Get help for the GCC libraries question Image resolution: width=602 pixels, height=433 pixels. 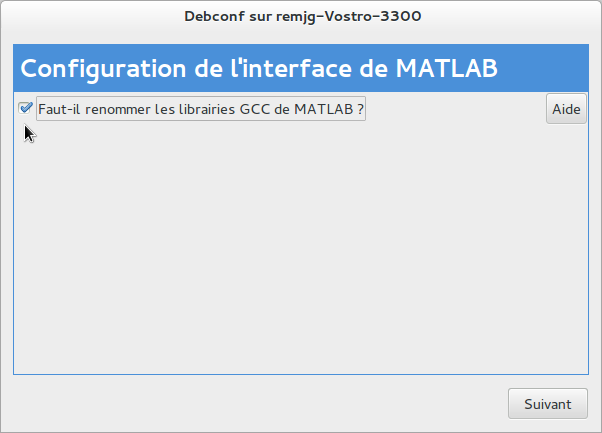pos(566,109)
